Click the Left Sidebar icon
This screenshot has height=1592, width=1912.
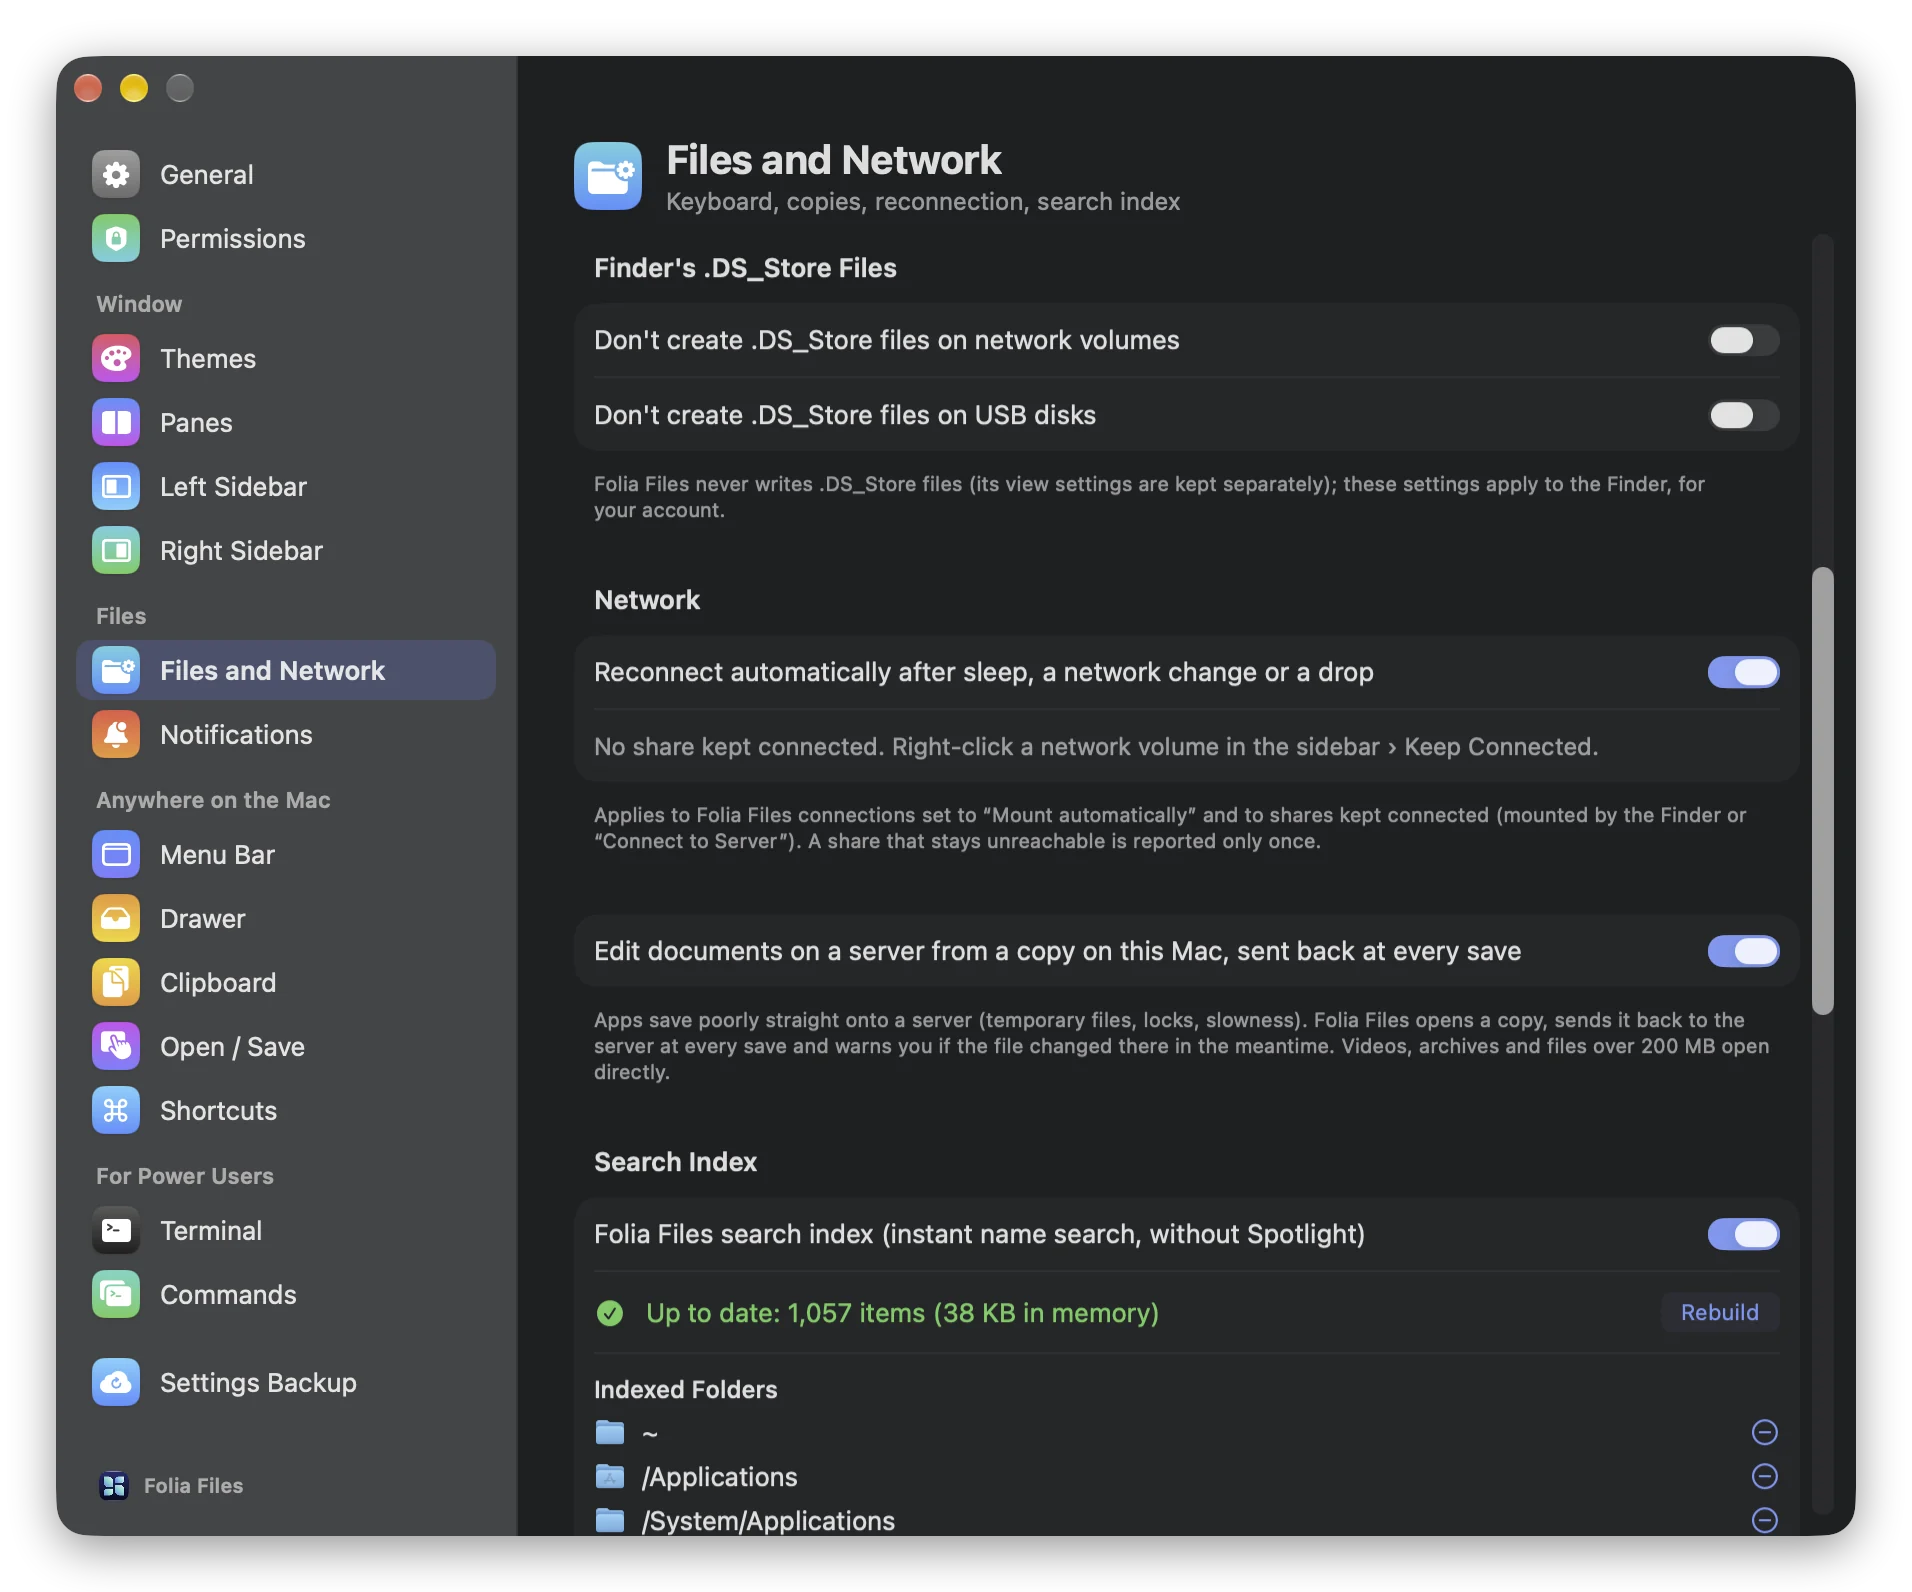coord(116,487)
